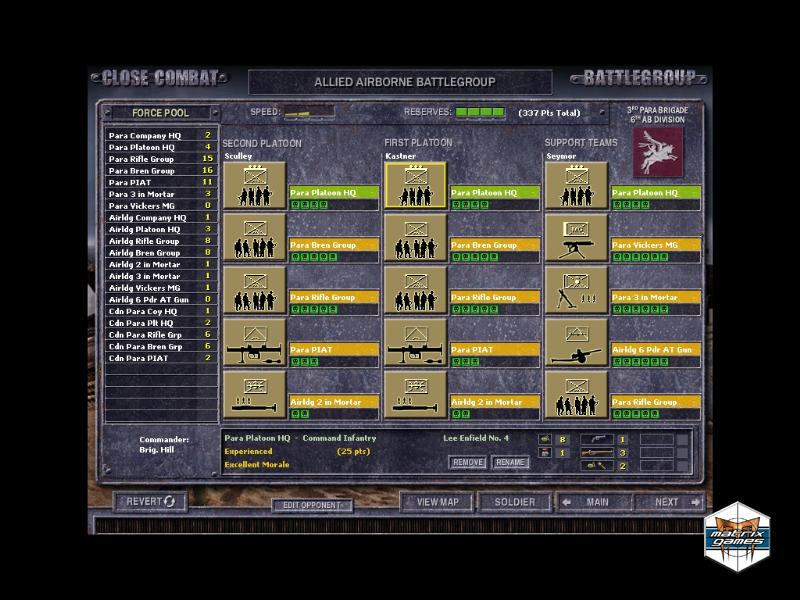Viewport: 800px width, 600px height.
Task: Select Second Platoon's Para Platoon HQ unit icon
Action: point(253,186)
